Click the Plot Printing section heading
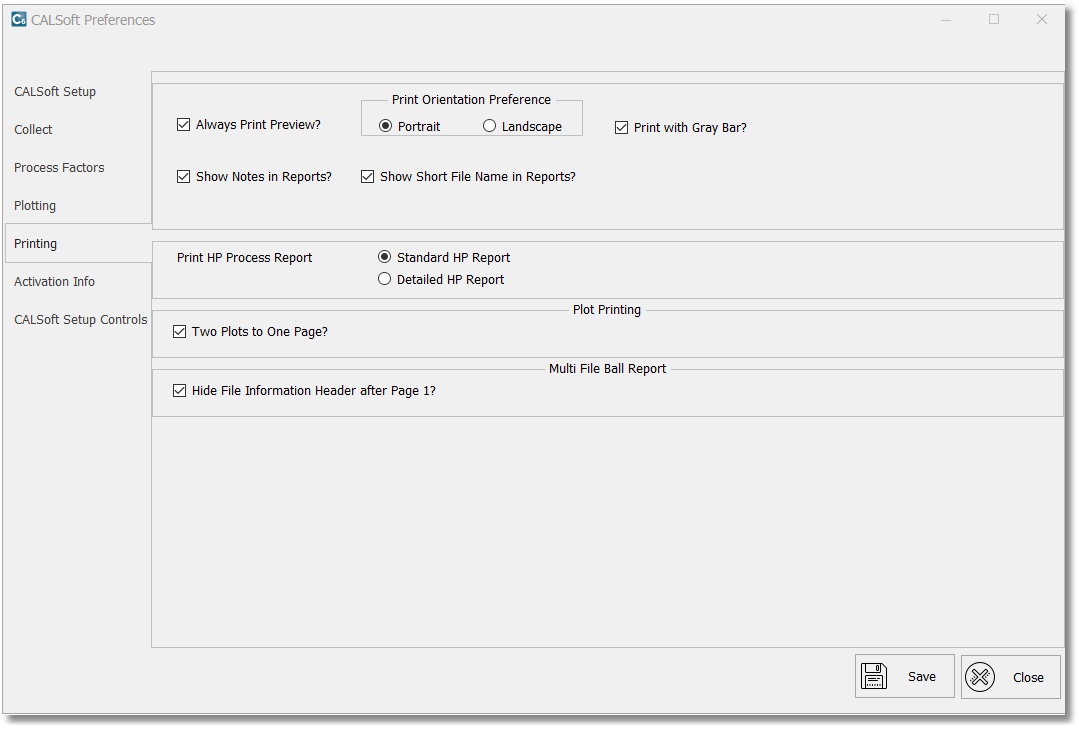The height and width of the screenshot is (729, 1079). click(607, 310)
